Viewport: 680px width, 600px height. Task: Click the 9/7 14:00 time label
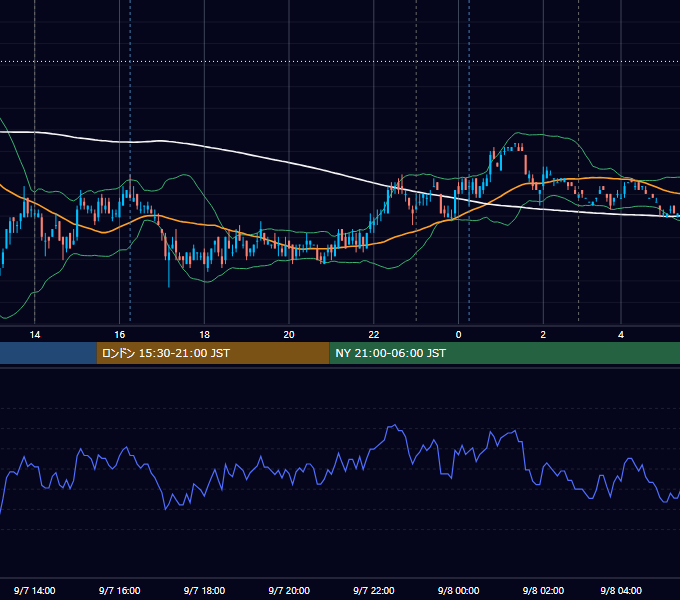[35, 590]
